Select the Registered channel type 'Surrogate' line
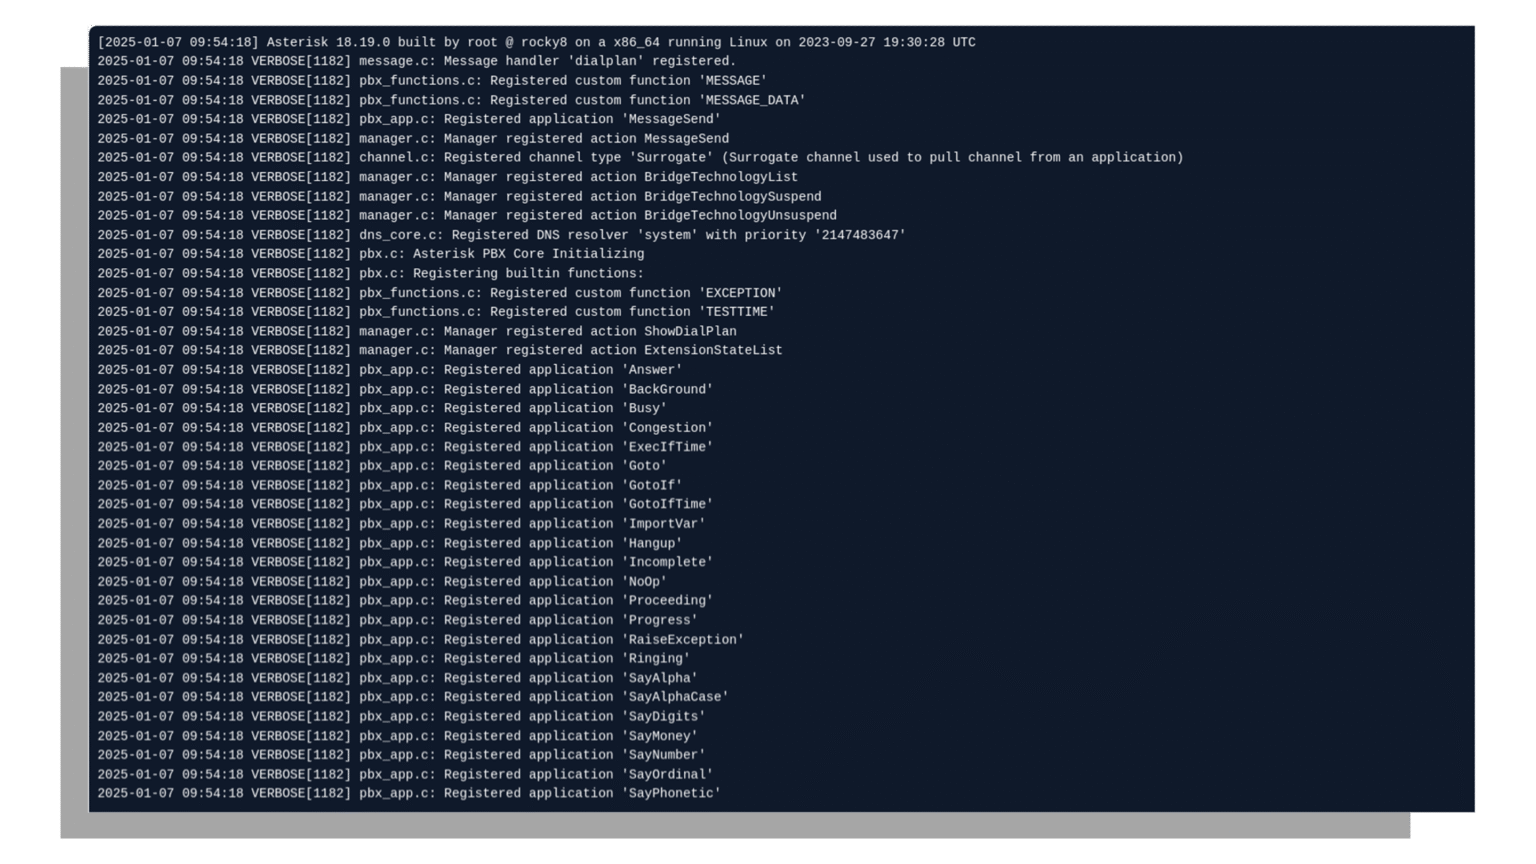Viewport: 1536px width, 864px height. [x=640, y=158]
